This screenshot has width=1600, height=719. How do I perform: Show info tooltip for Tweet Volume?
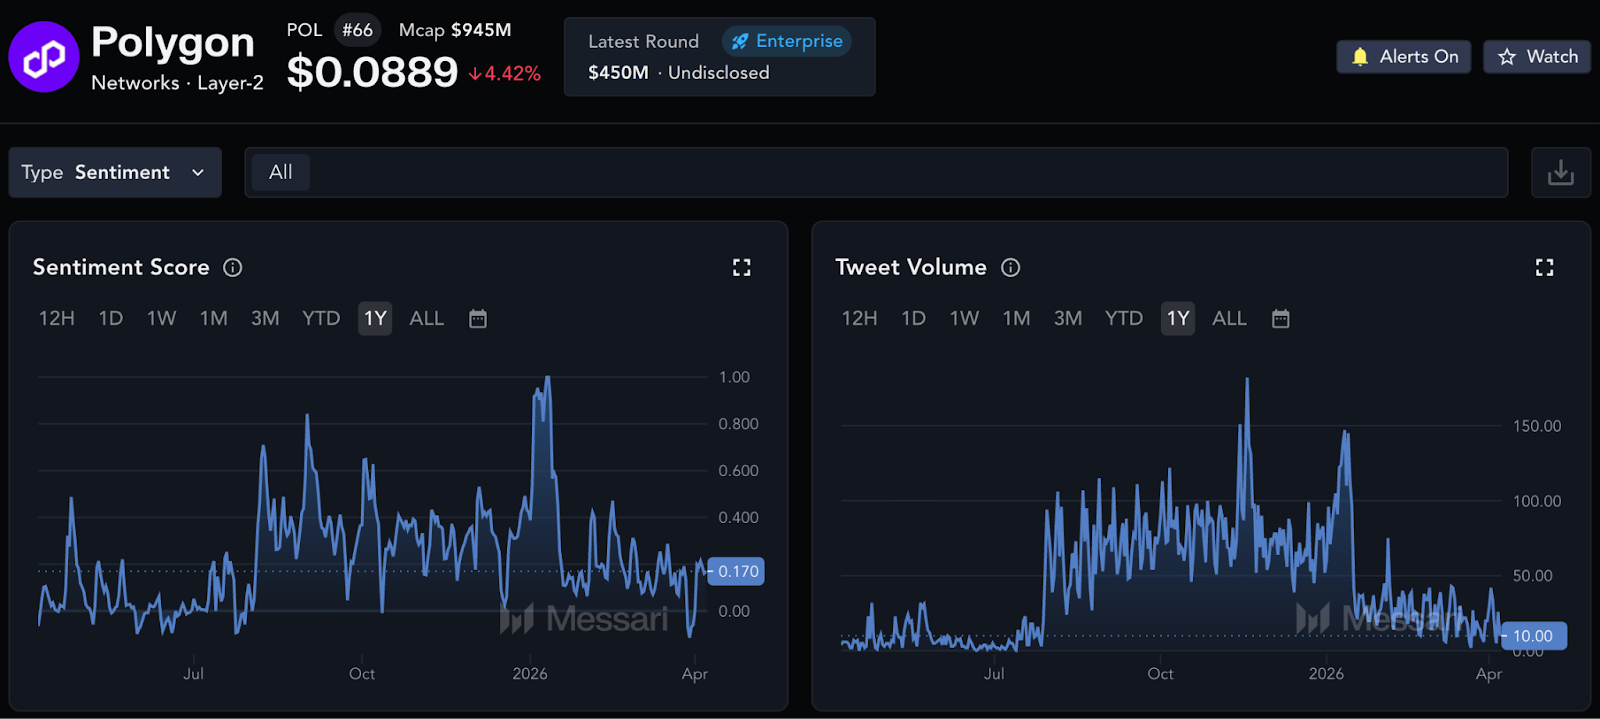[x=1011, y=267]
